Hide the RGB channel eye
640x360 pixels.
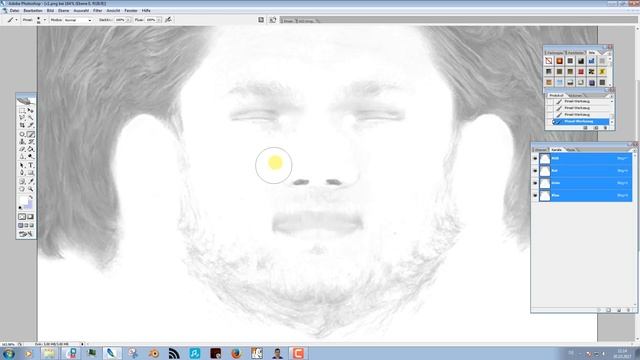pos(535,158)
